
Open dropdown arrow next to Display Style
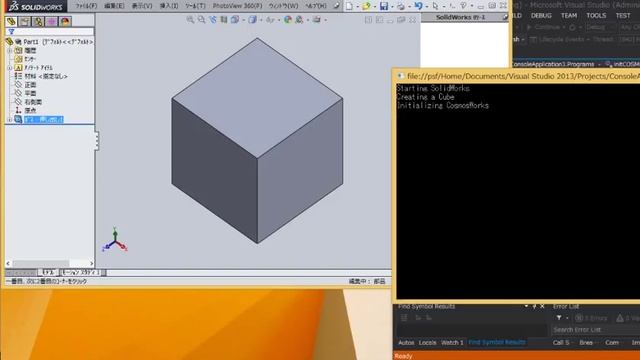260,20
